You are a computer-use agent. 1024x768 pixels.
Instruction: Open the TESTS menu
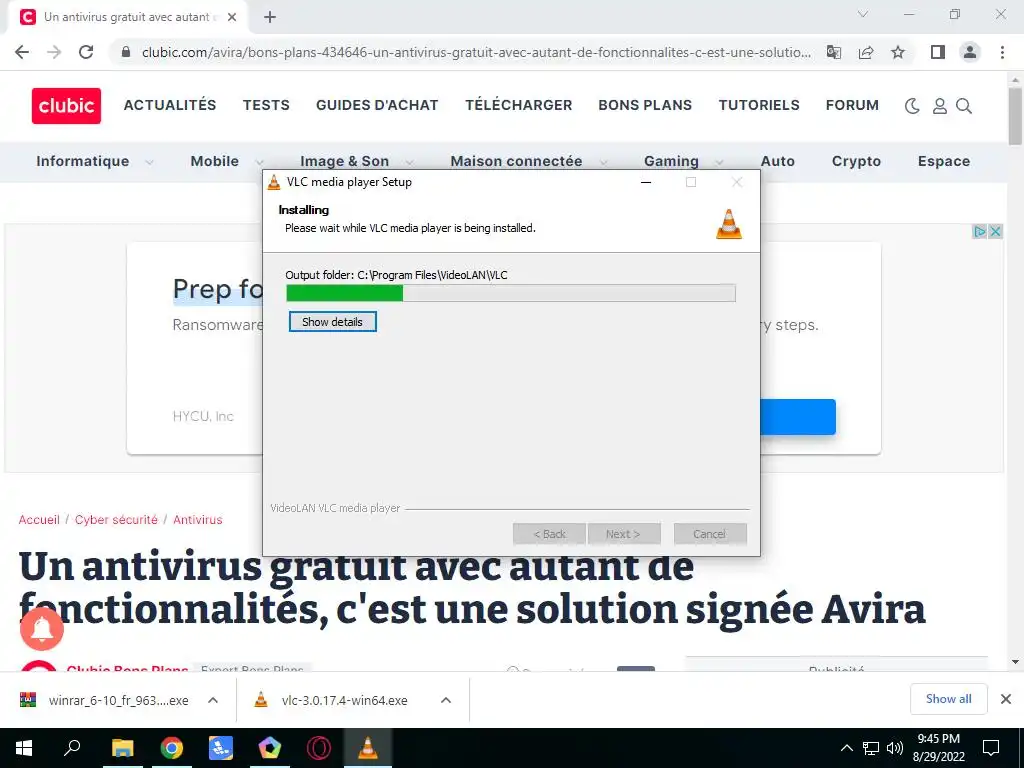[266, 105]
